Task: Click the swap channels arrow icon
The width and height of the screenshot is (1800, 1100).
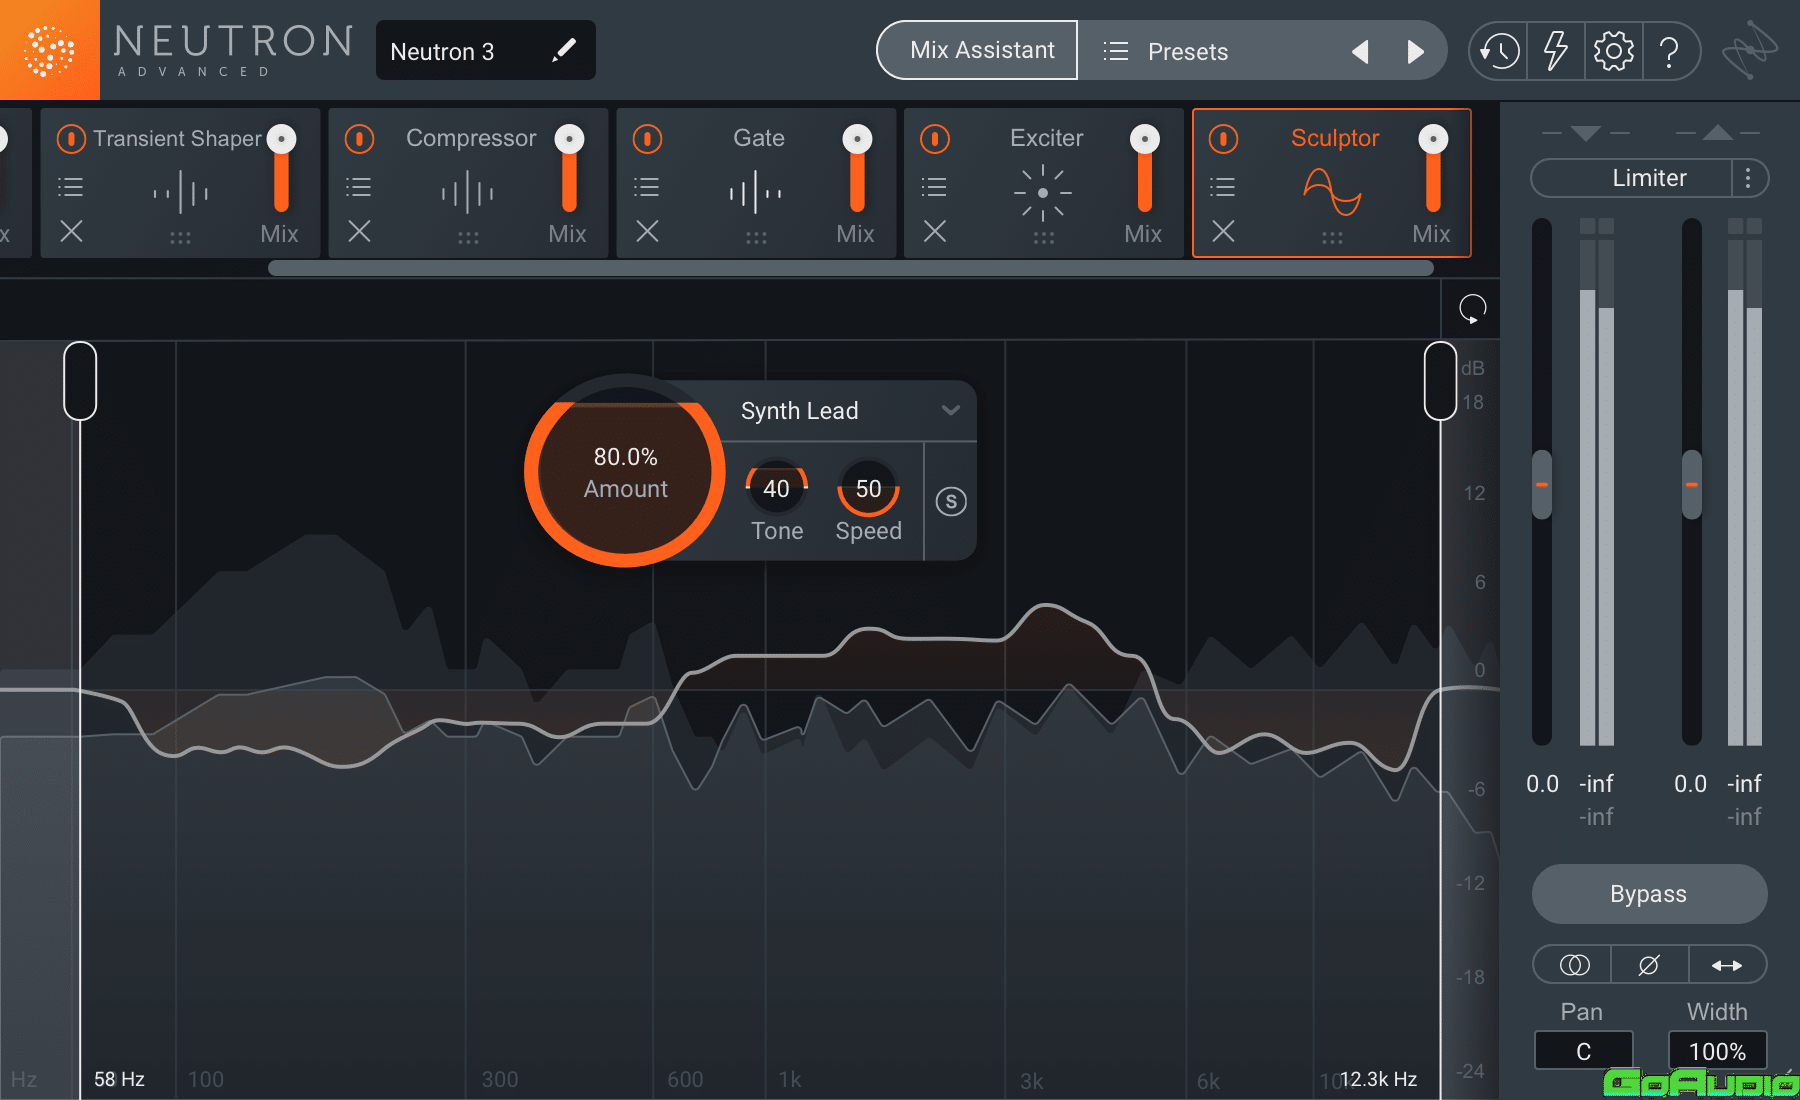Action: (1727, 965)
